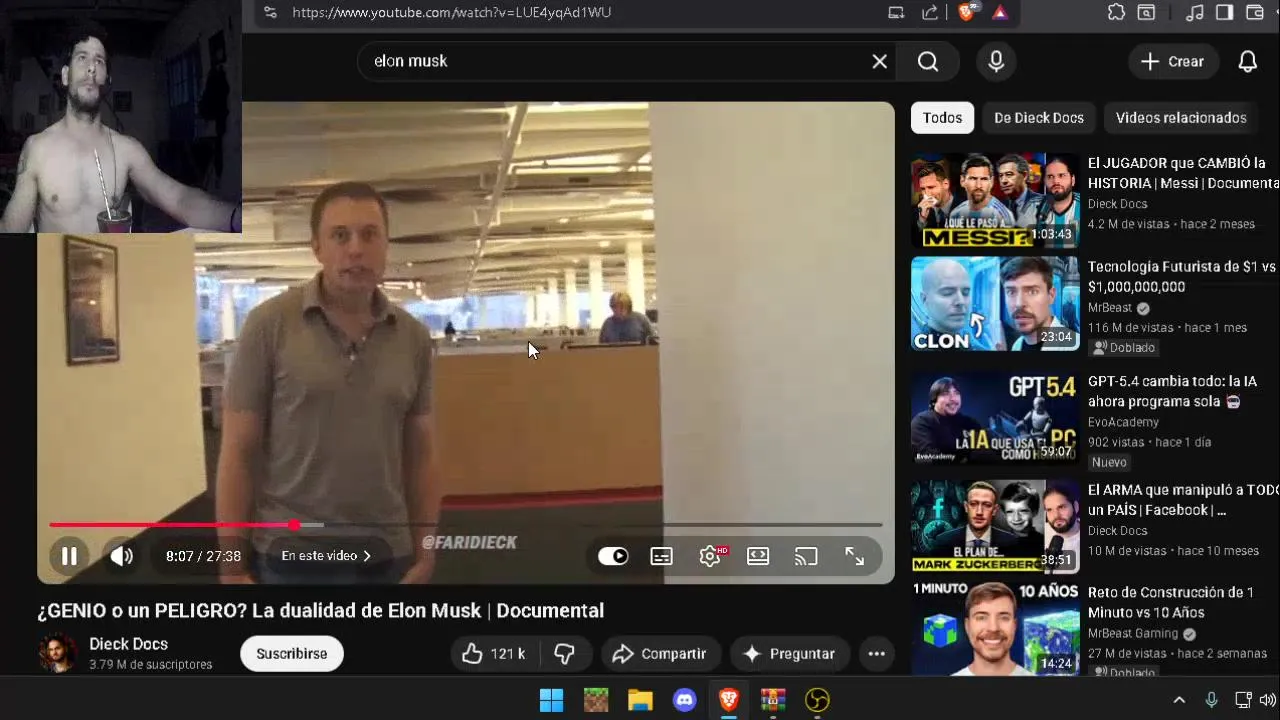The image size is (1280, 720).
Task: Open the three-dot more actions menu
Action: click(x=877, y=654)
